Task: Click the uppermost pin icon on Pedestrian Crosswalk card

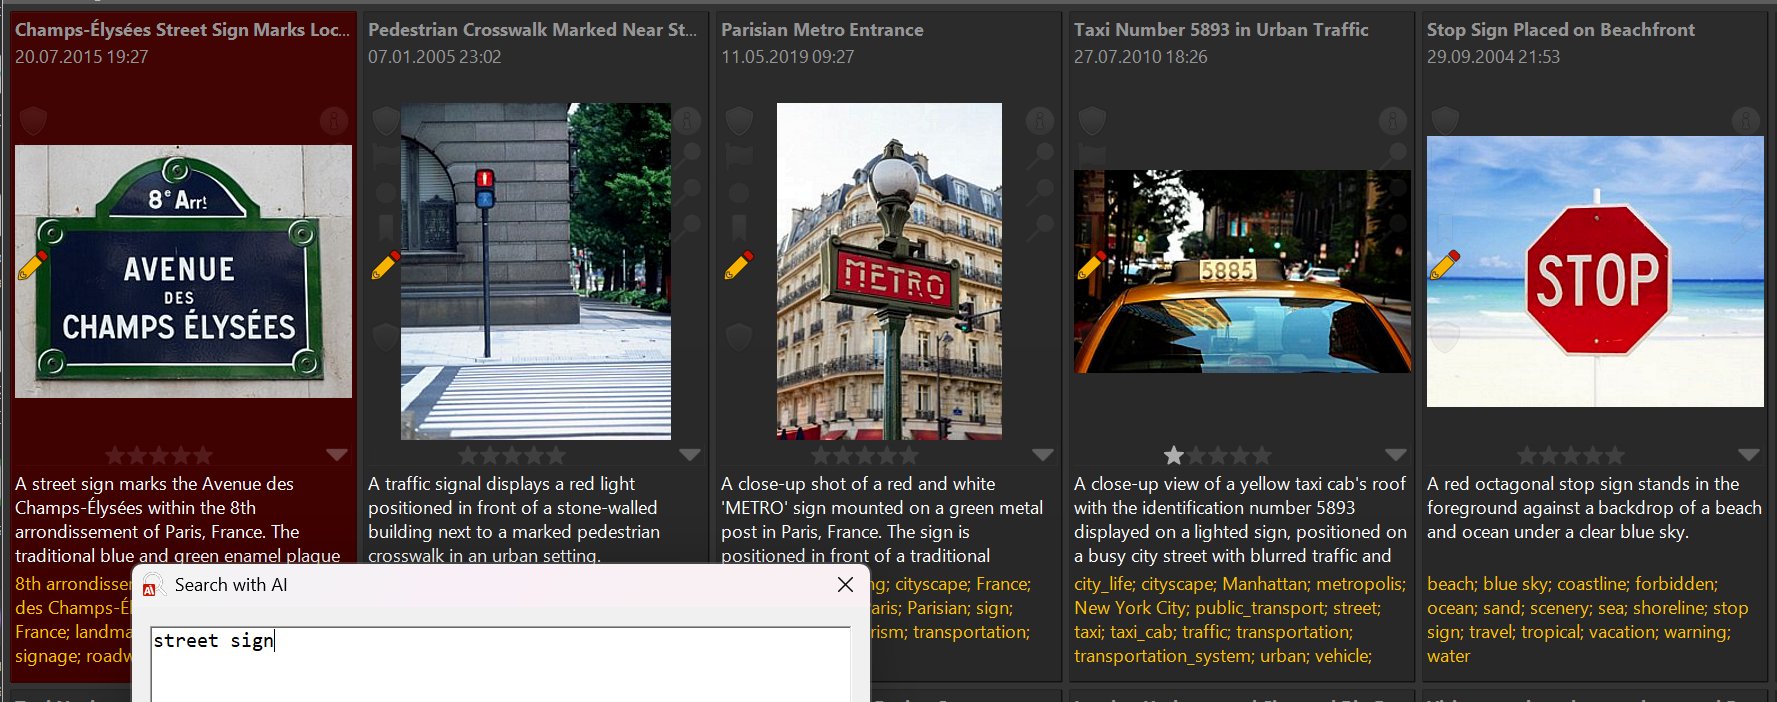Action: 688,156
